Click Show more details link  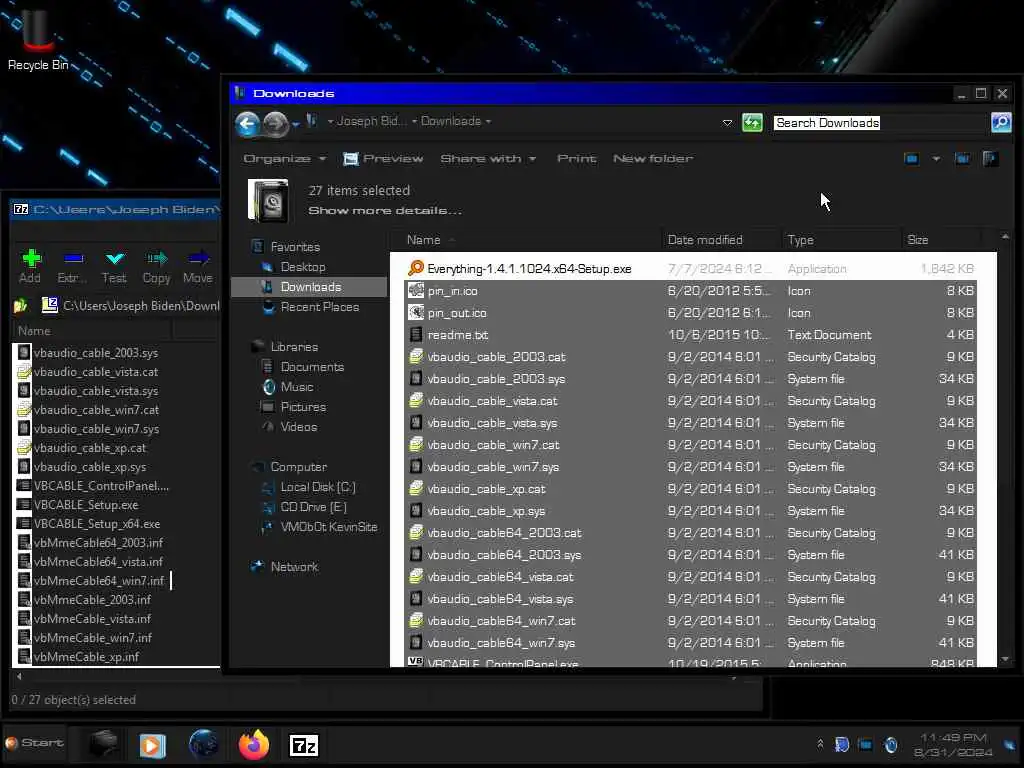[385, 210]
